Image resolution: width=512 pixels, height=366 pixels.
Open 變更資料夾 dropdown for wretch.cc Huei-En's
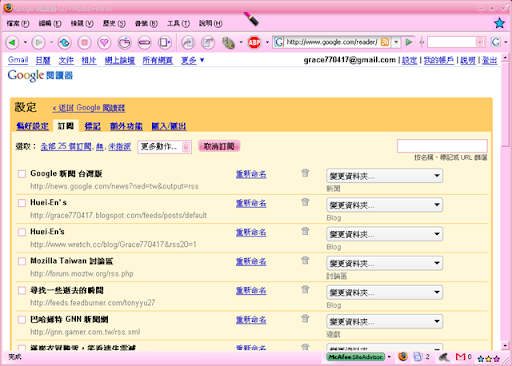click(385, 234)
